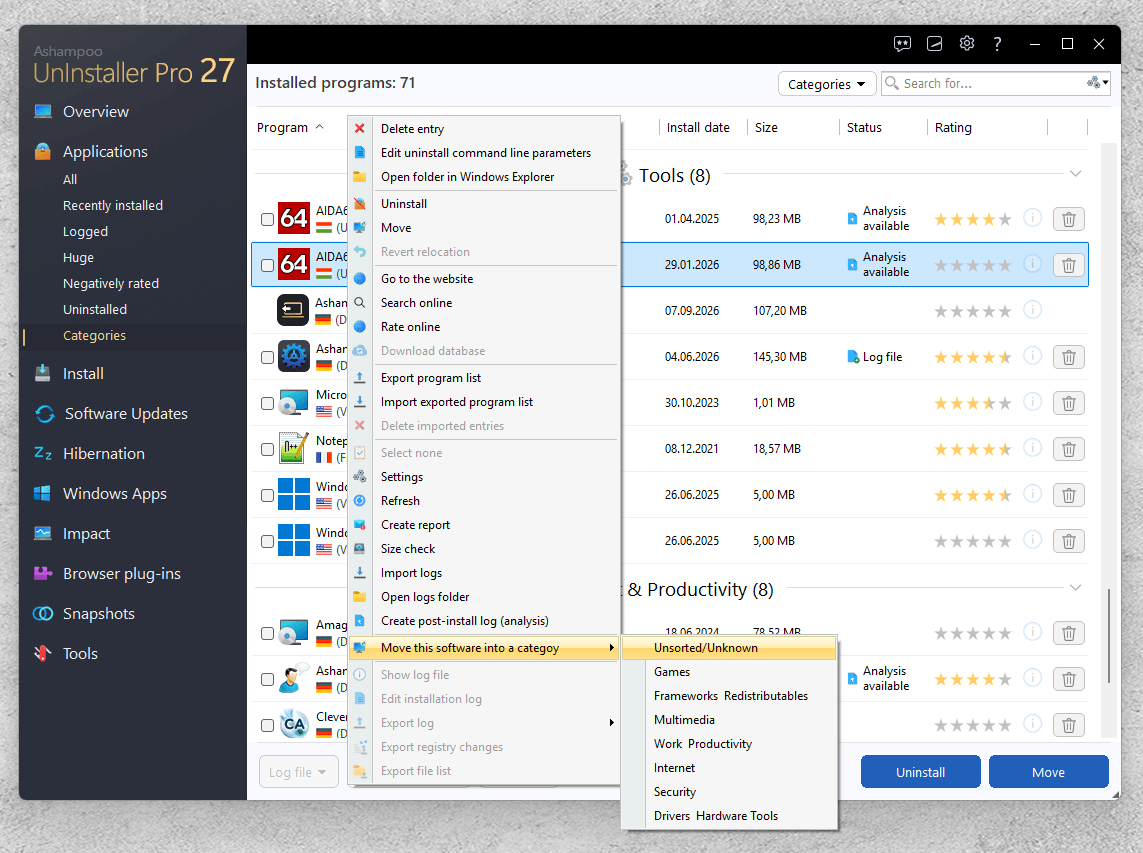Select Security category in submenu

pyautogui.click(x=675, y=792)
